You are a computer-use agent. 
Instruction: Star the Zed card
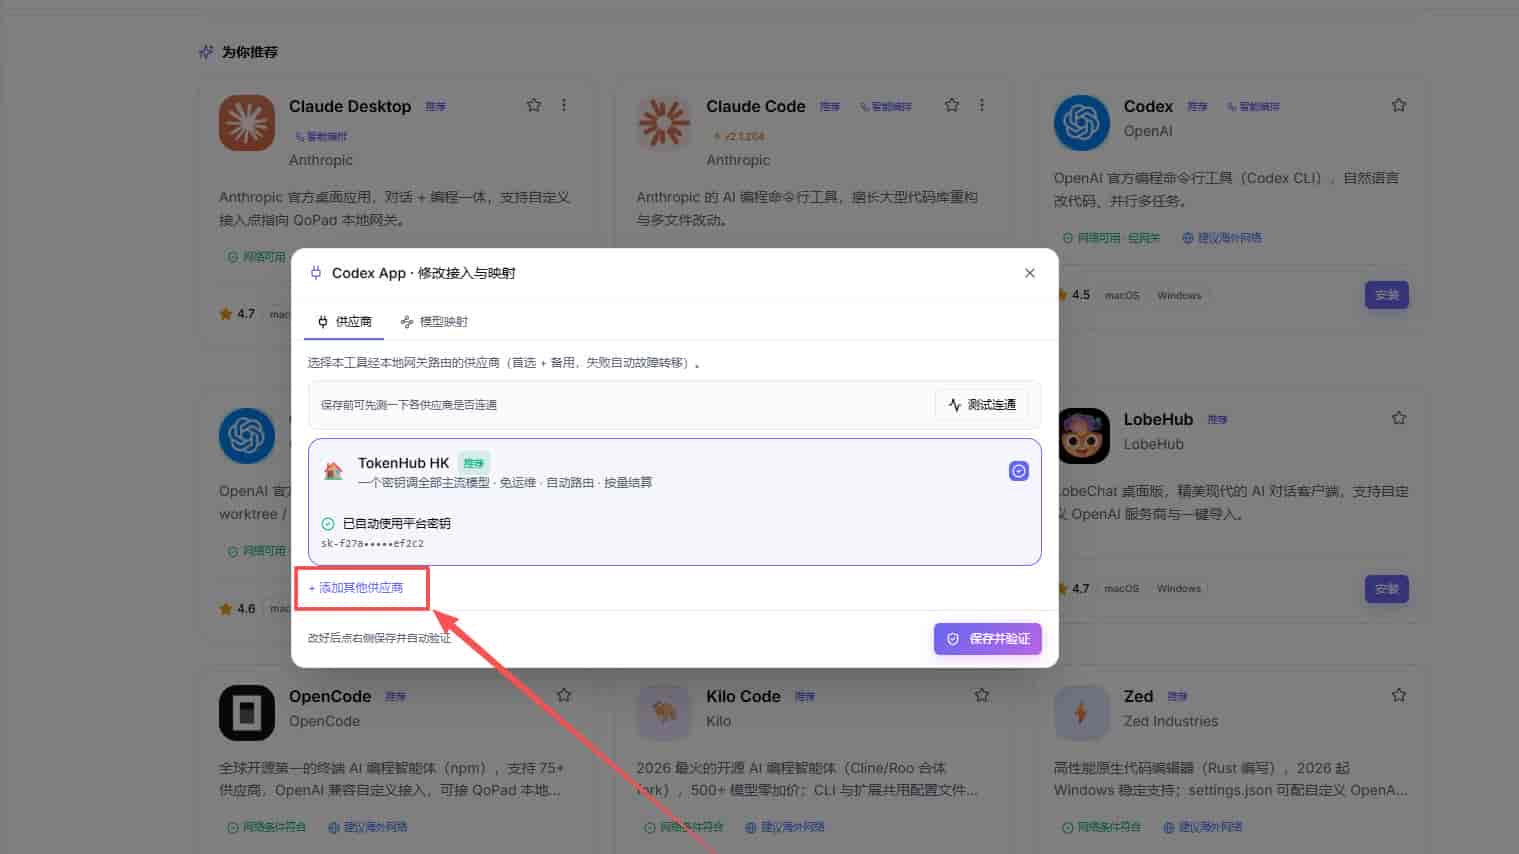click(1399, 695)
